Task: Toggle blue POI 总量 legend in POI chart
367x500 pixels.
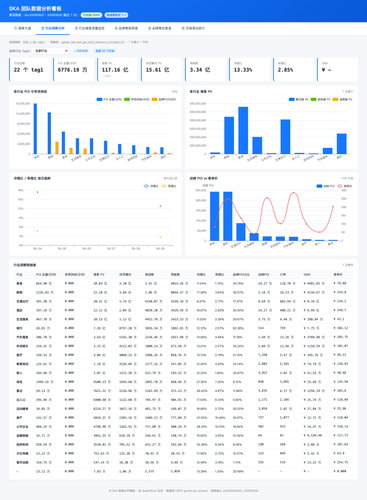Action: point(109,99)
